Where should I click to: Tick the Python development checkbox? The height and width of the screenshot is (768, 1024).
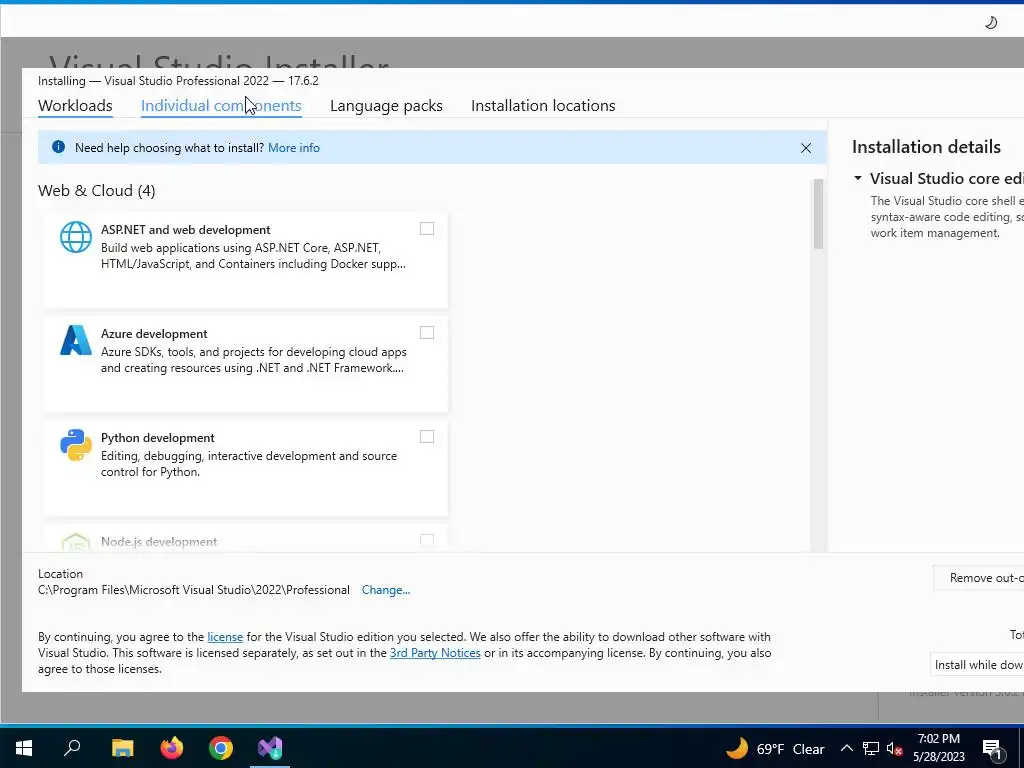(426, 436)
